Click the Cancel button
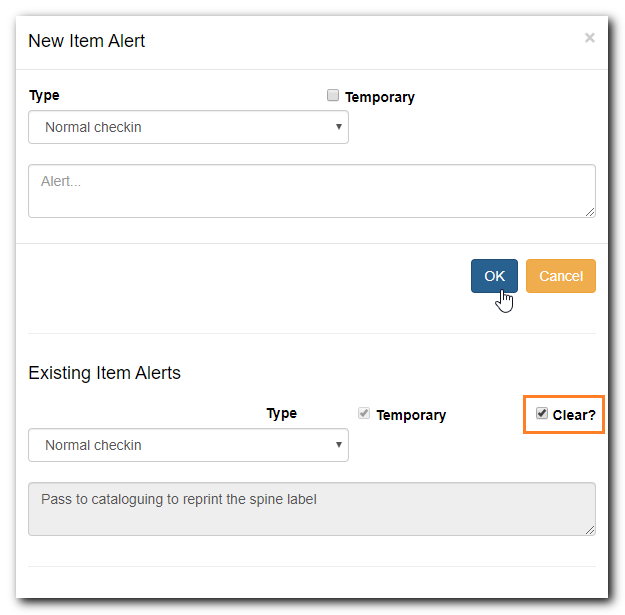The image size is (625, 615). tap(561, 276)
